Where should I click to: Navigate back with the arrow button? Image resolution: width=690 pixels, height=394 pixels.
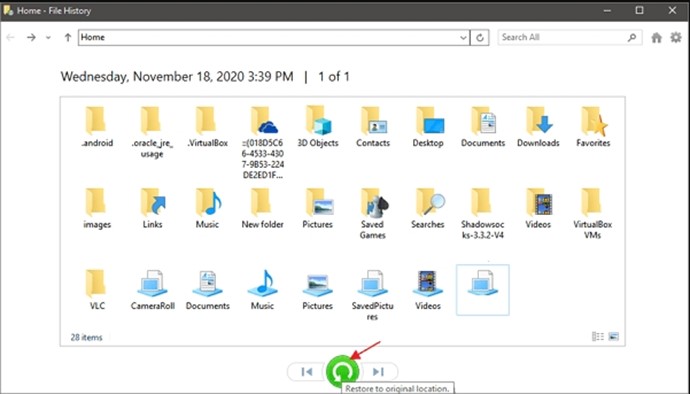[11, 37]
